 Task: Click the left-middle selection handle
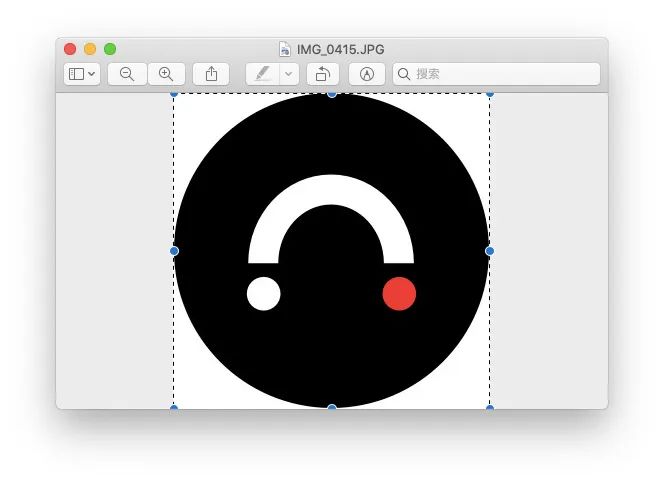pyautogui.click(x=174, y=251)
